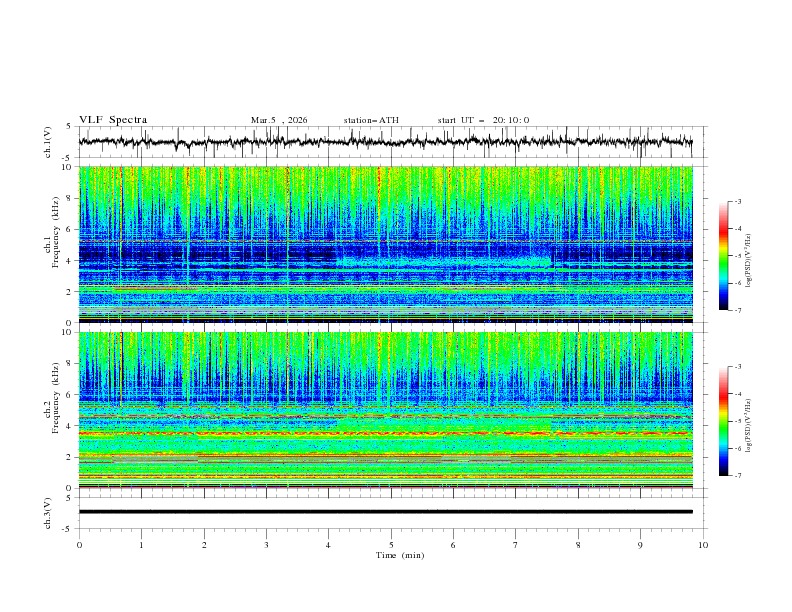The image size is (792, 612).
Task: Click the log(PSD) label beside ch.1 colorbar
Action: click(748, 261)
